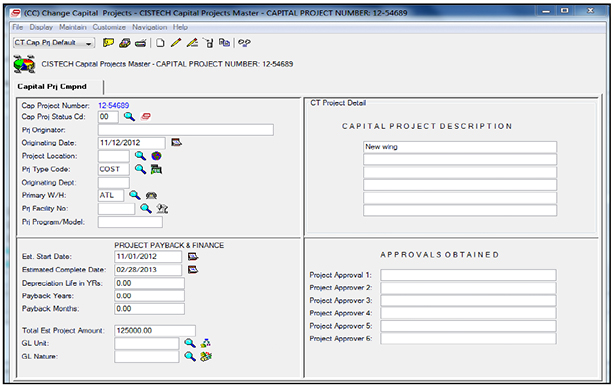Open the CT Cap Prj Default dropdown
615x389 pixels.
pos(54,43)
